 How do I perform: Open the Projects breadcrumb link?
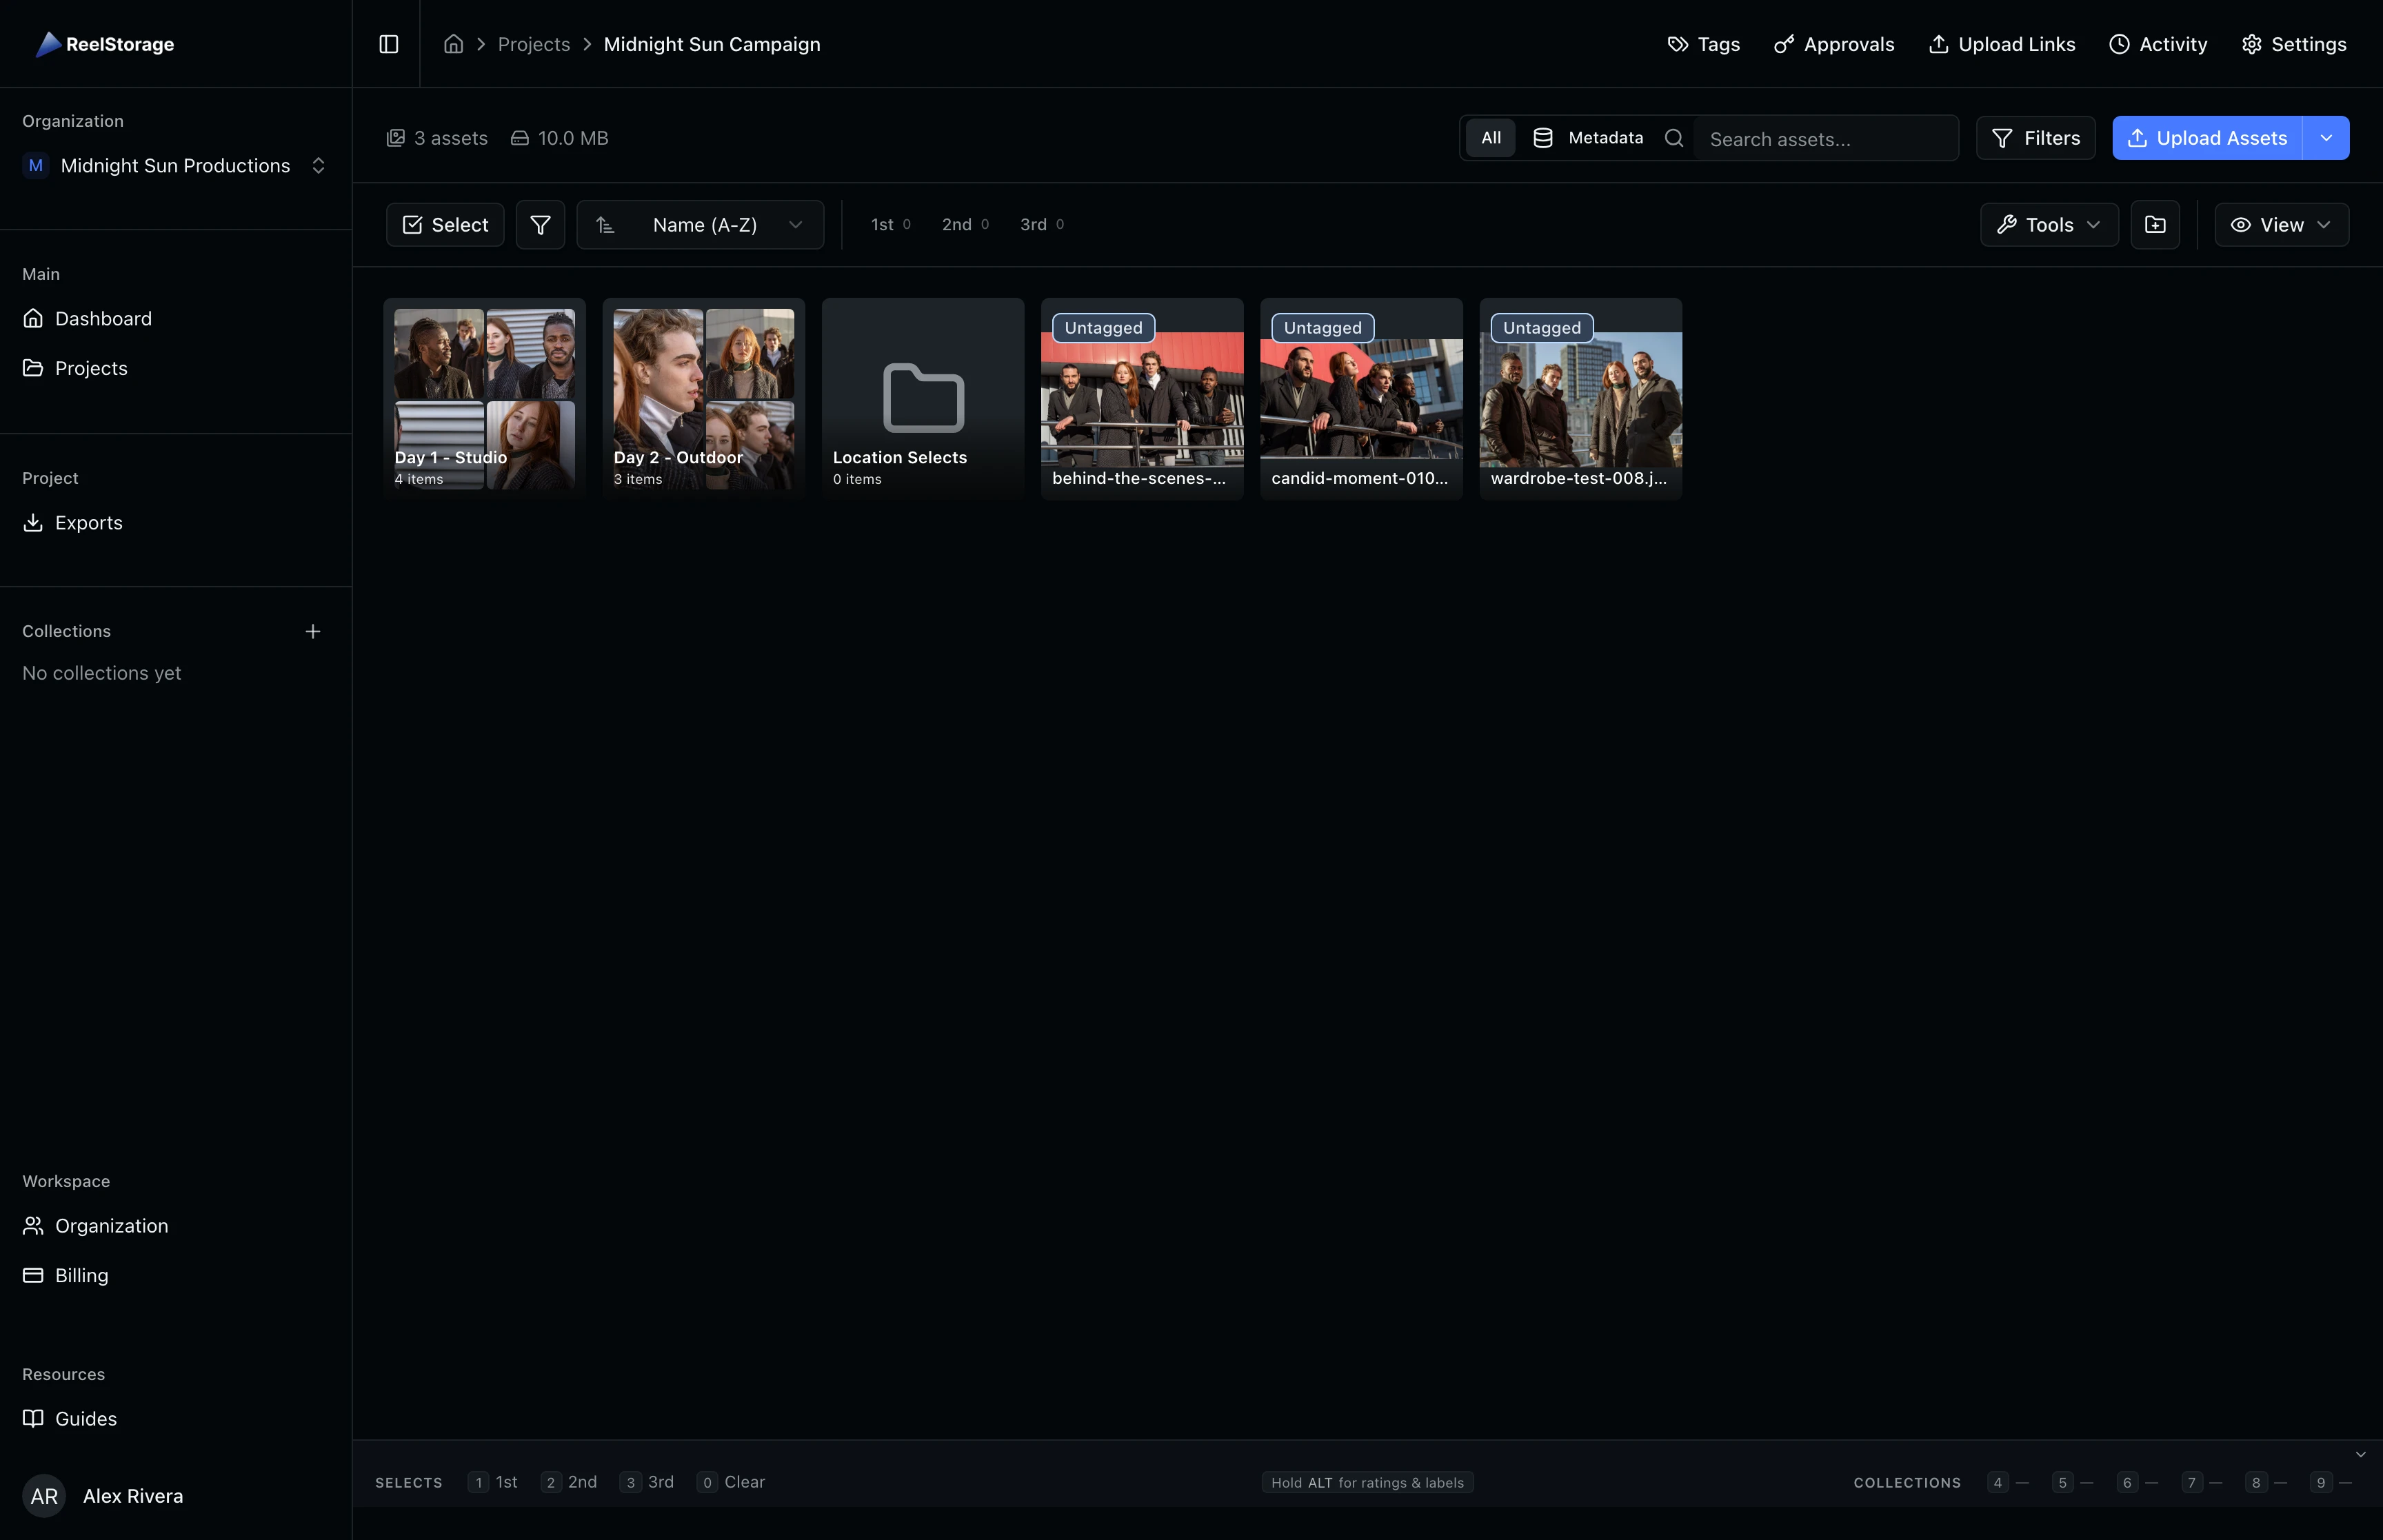click(533, 43)
